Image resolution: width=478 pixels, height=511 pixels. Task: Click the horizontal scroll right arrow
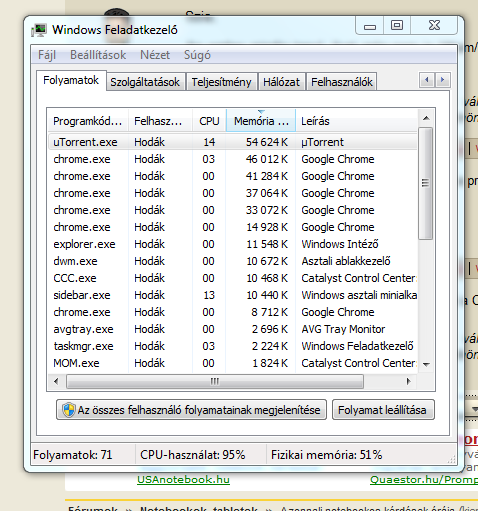pyautogui.click(x=408, y=381)
